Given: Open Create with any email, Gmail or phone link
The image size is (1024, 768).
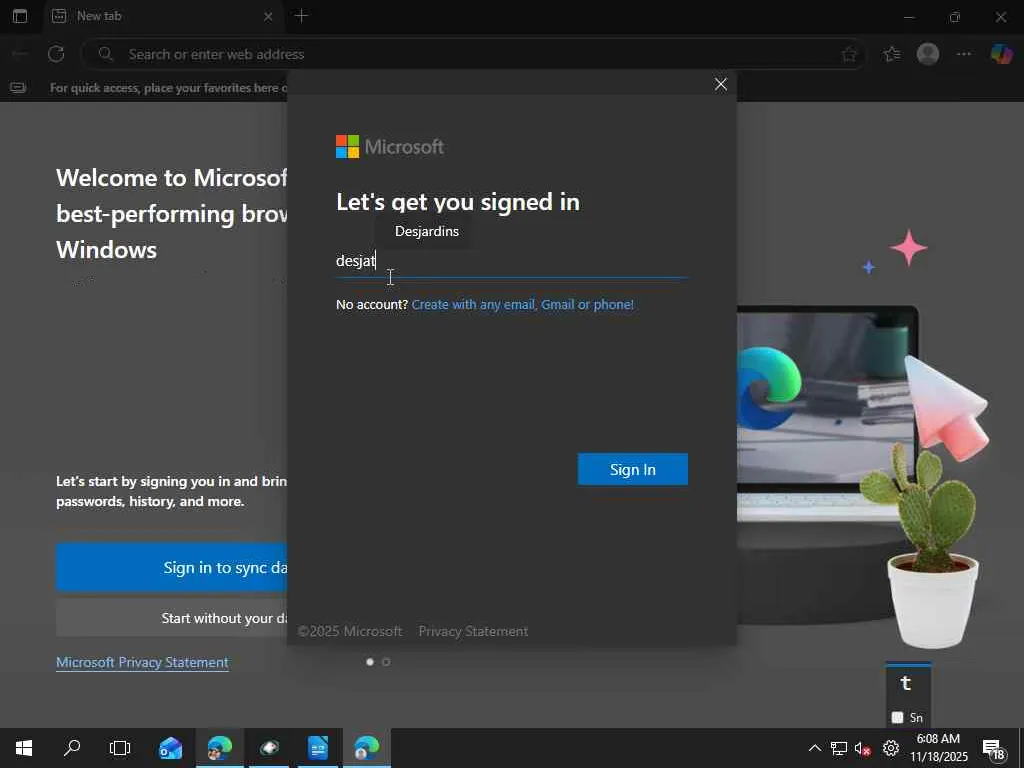Looking at the screenshot, I should (x=522, y=304).
